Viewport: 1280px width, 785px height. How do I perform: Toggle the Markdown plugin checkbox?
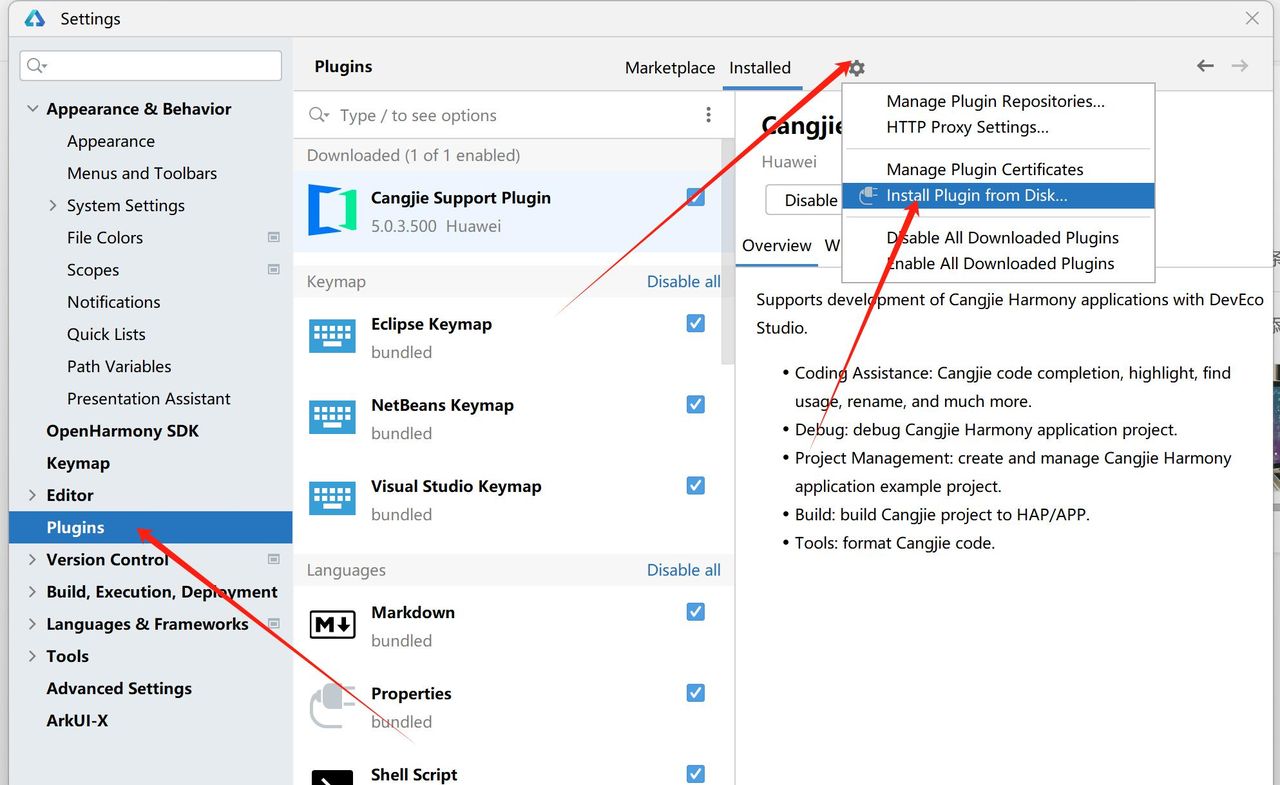coord(695,611)
